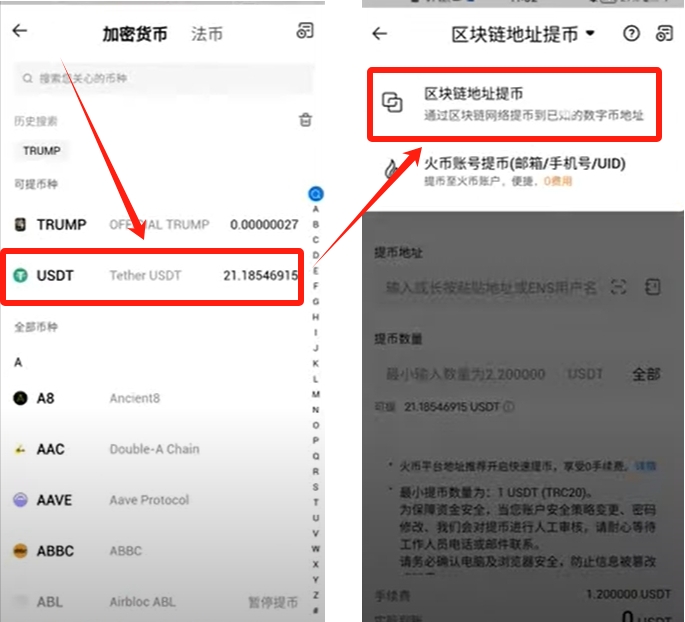Jump to search via index magnifier icon
685x622 pixels.
[316, 194]
